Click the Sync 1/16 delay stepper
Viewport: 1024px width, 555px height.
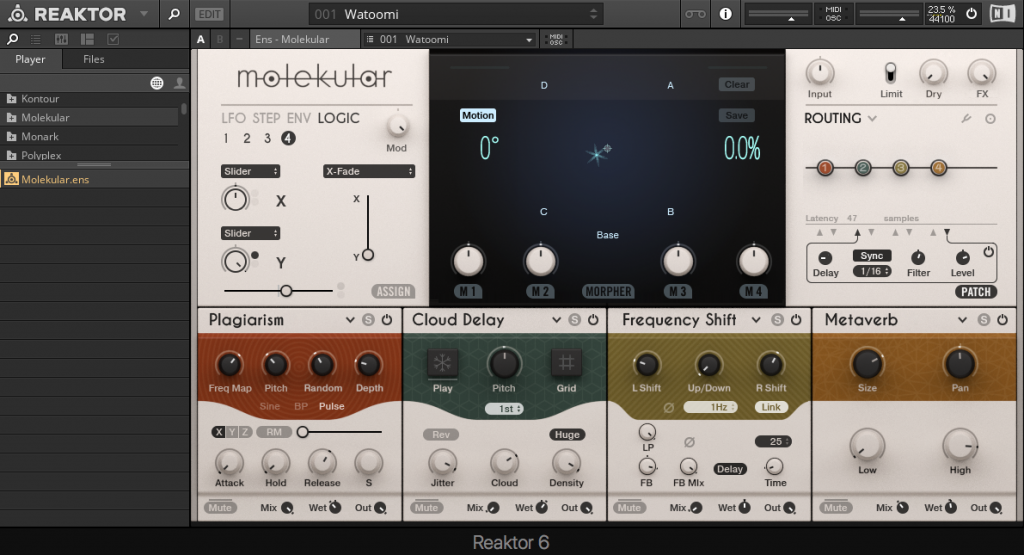pos(872,271)
